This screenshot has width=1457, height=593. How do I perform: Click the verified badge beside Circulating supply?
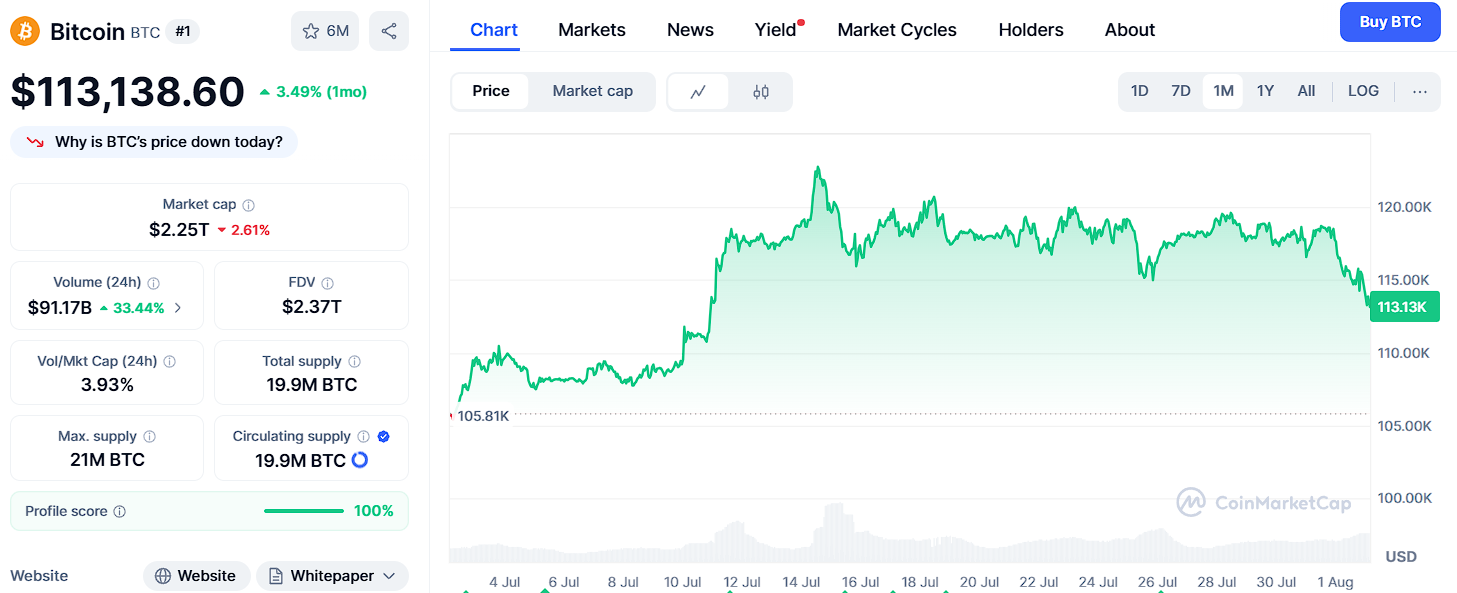[384, 436]
